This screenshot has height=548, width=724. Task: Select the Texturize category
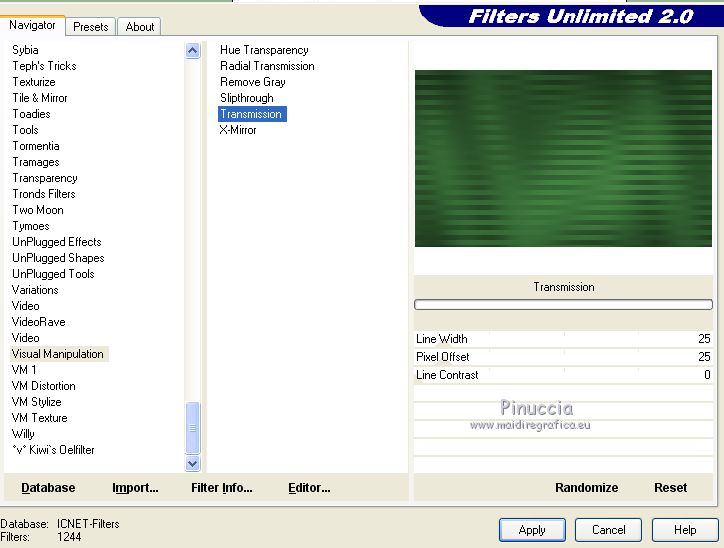[x=34, y=82]
